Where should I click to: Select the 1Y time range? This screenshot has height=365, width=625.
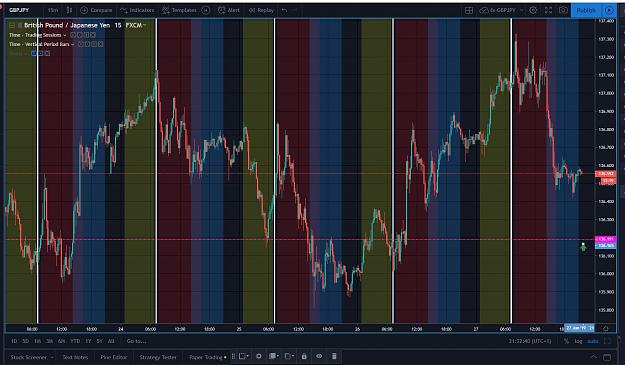88,341
